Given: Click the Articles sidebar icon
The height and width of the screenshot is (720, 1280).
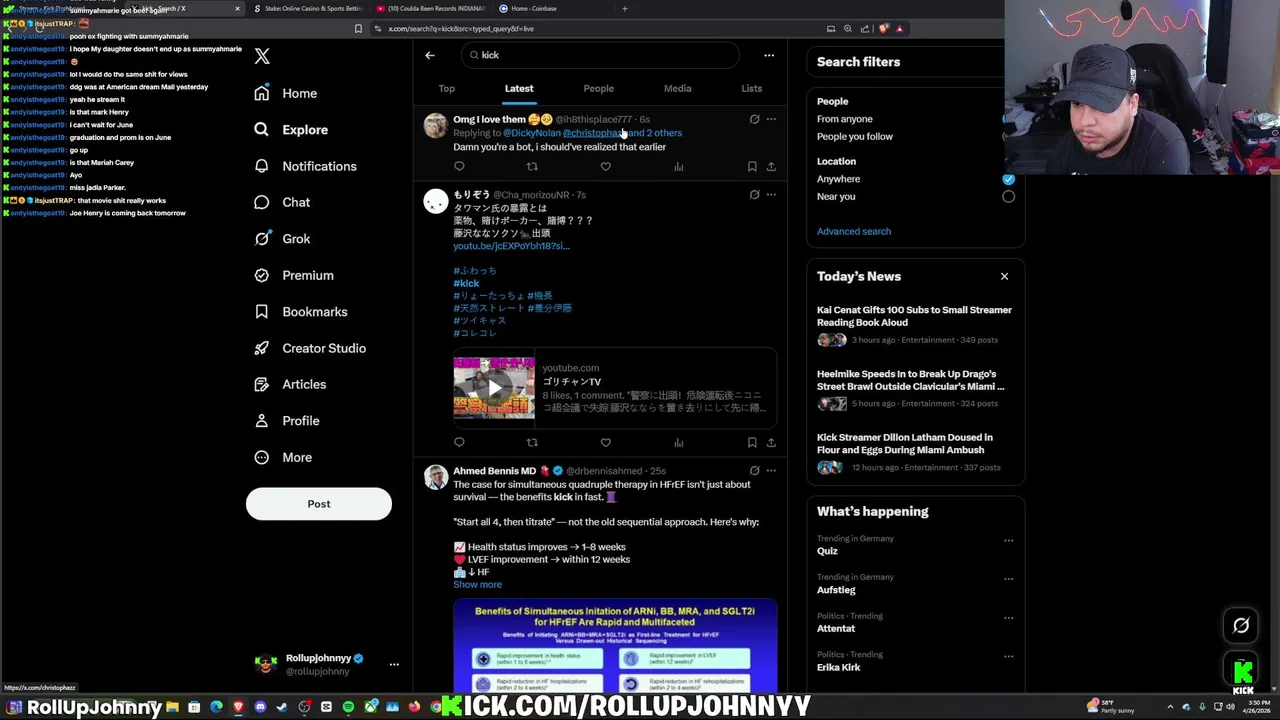Looking at the screenshot, I should click(x=262, y=384).
